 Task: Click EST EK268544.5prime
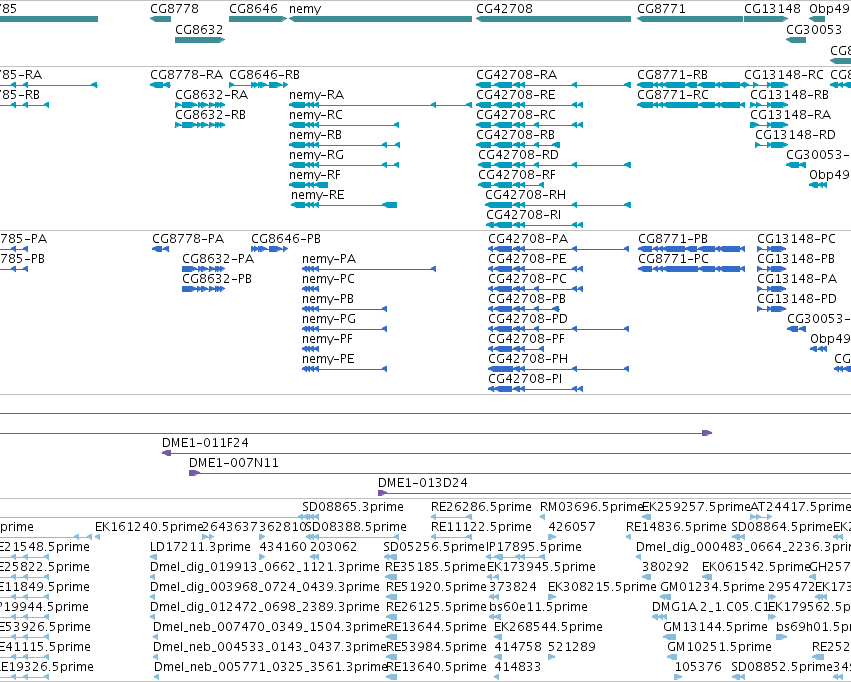(x=548, y=627)
